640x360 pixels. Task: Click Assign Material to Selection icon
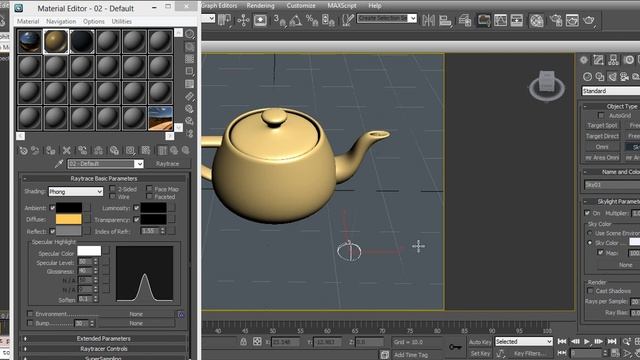pos(51,151)
